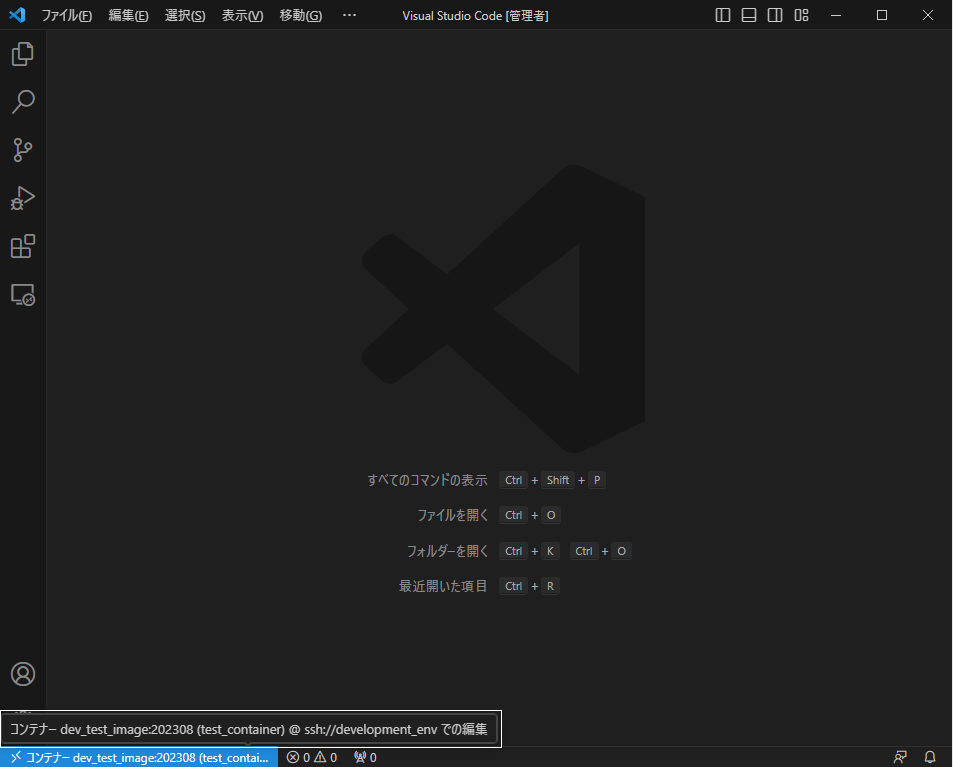Screen dimensions: 953x767
Task: Click the フォルダーを開く link
Action: coord(442,550)
